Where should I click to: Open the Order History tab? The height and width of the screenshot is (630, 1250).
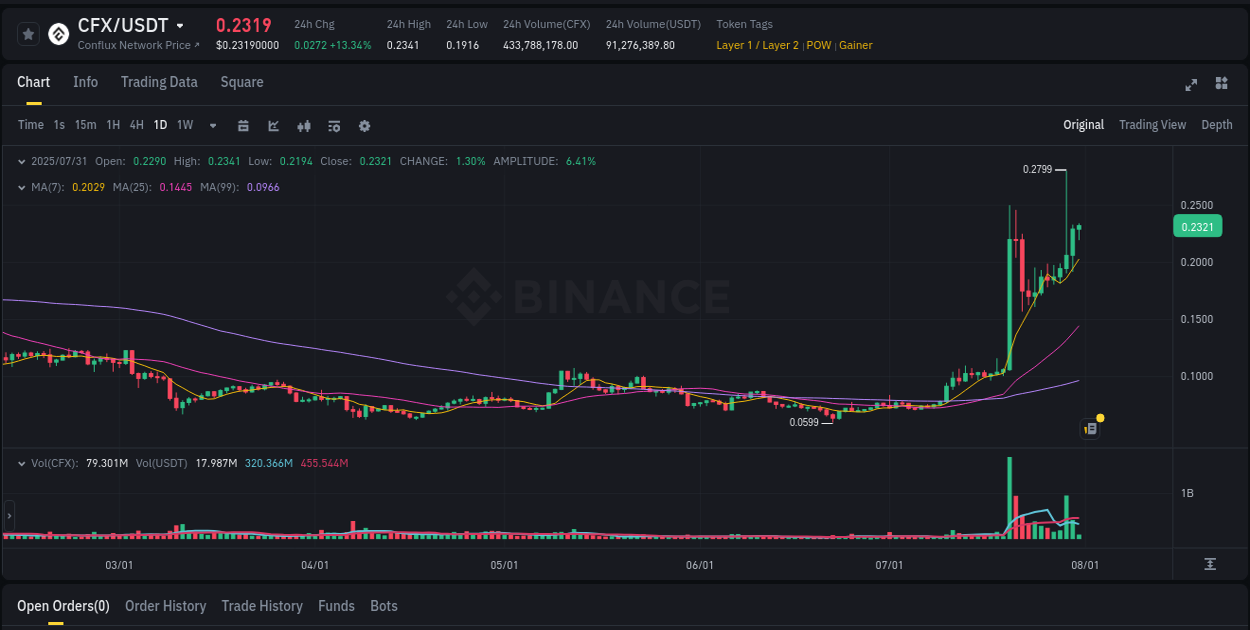(x=165, y=606)
